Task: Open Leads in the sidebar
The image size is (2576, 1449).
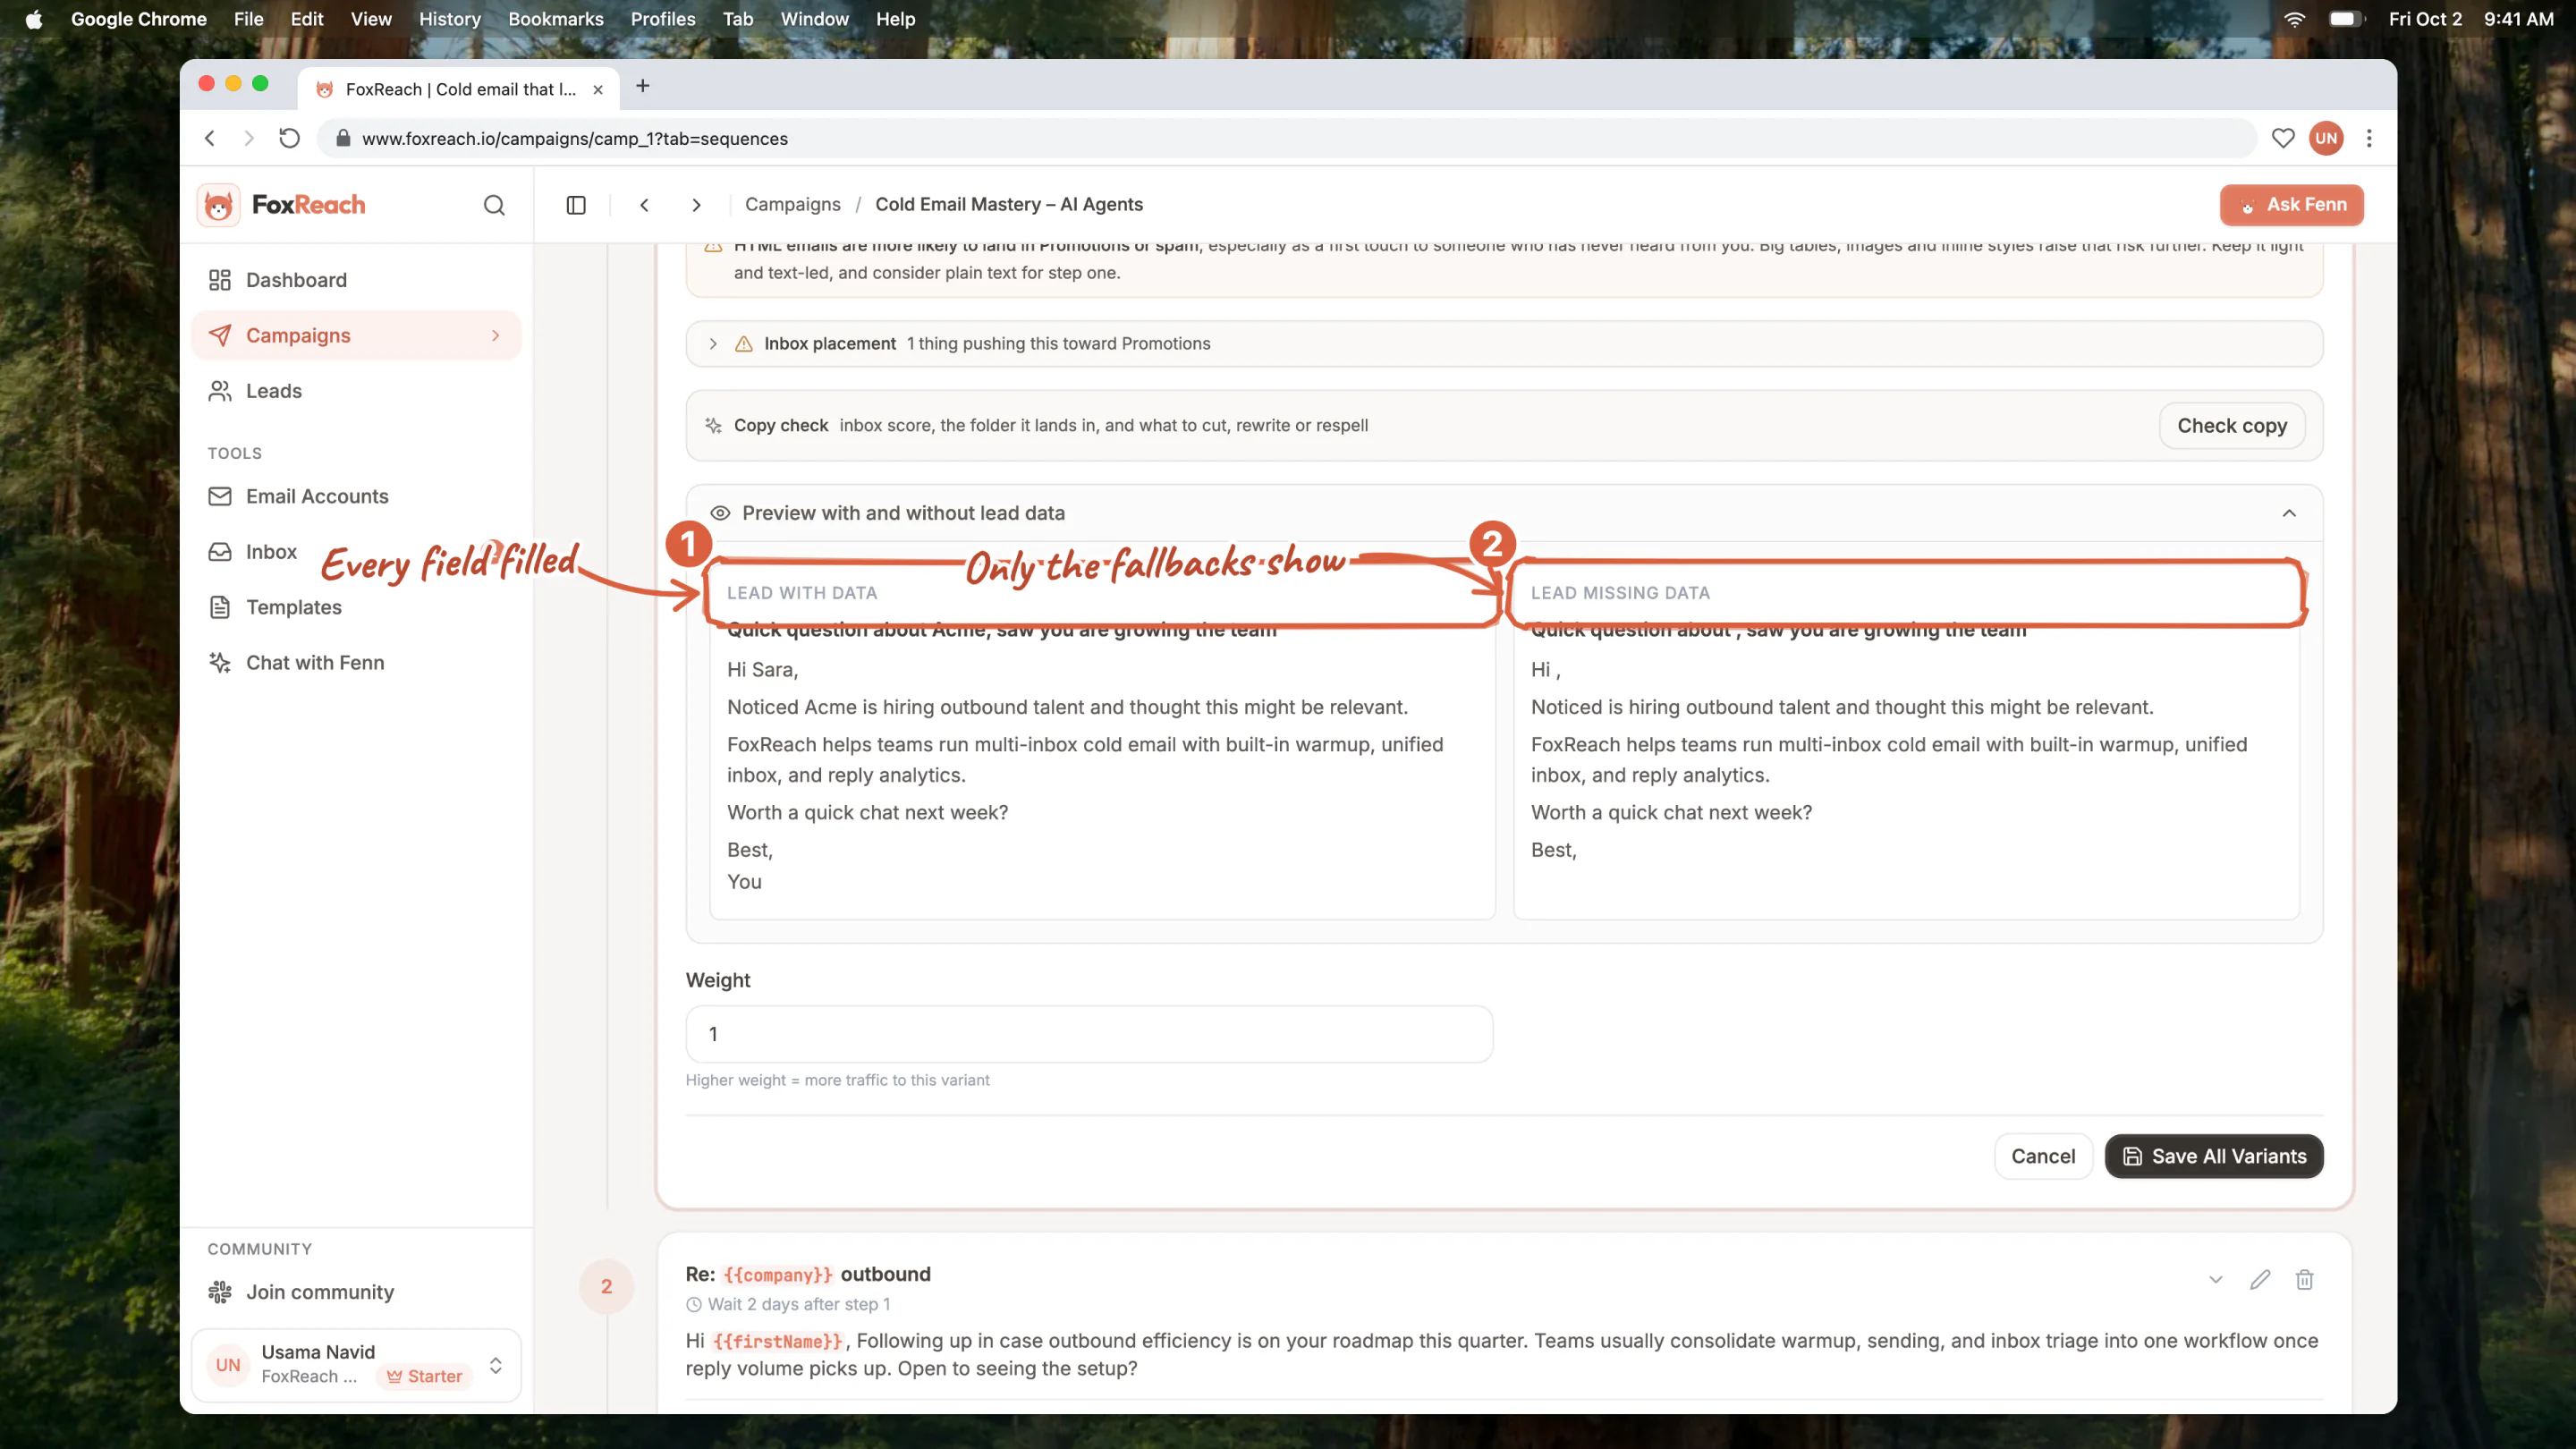Action: tap(356, 391)
